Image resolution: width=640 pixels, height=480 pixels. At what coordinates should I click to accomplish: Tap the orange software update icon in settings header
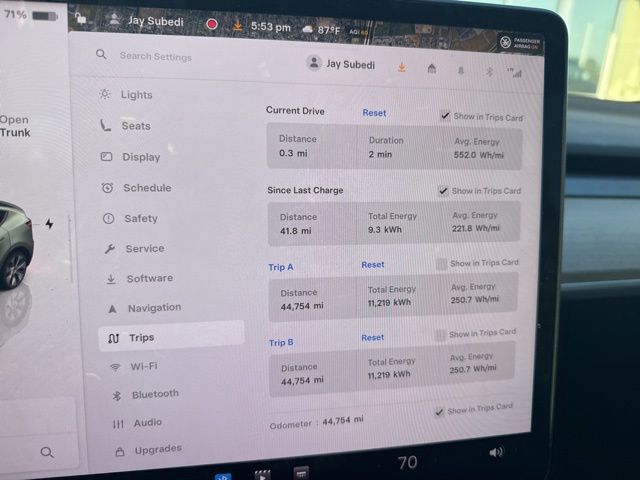coord(402,67)
